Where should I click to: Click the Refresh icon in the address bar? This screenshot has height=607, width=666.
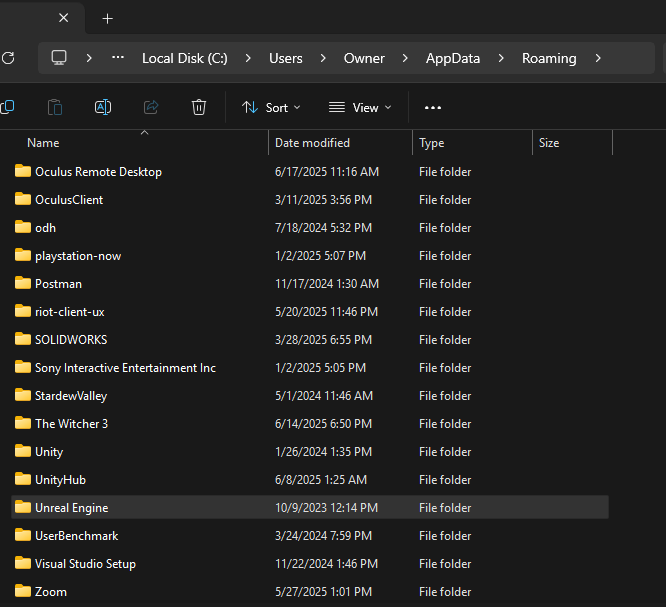coord(8,58)
